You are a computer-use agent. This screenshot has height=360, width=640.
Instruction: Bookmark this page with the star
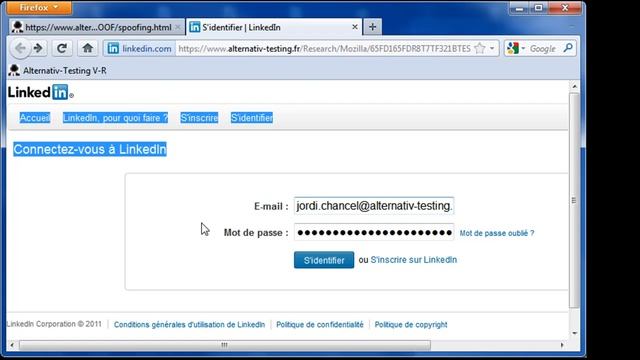480,49
